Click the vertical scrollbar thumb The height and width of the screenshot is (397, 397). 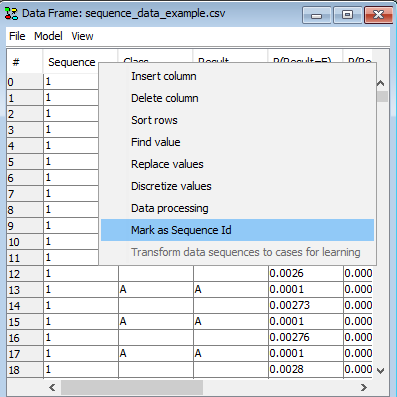tap(381, 96)
